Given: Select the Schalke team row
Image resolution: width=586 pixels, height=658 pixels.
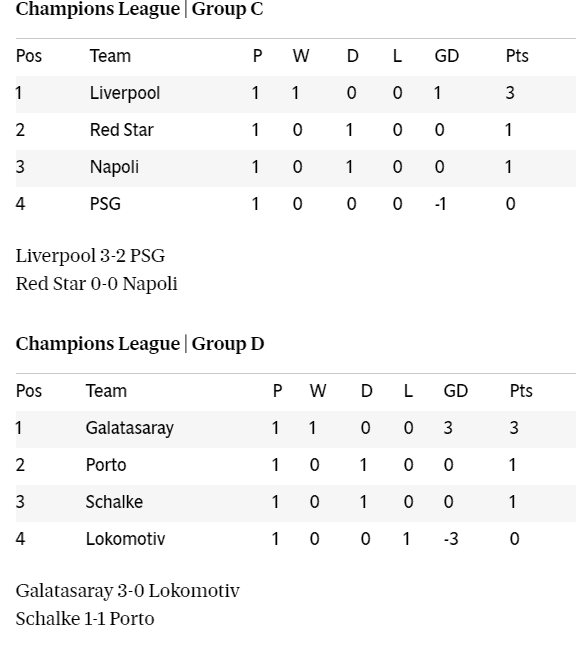Looking at the screenshot, I should click(296, 503).
